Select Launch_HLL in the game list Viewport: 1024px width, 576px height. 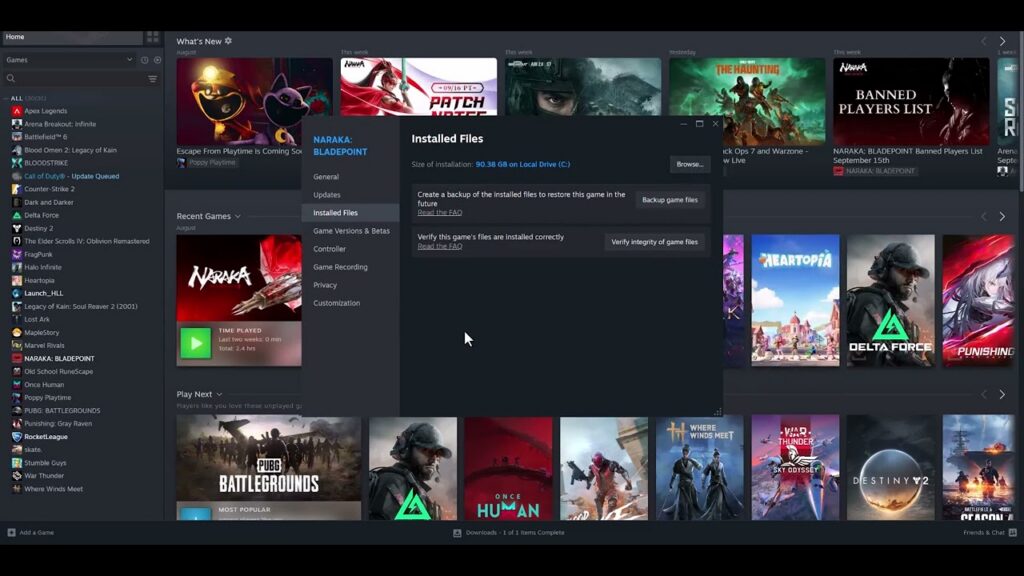pos(44,293)
